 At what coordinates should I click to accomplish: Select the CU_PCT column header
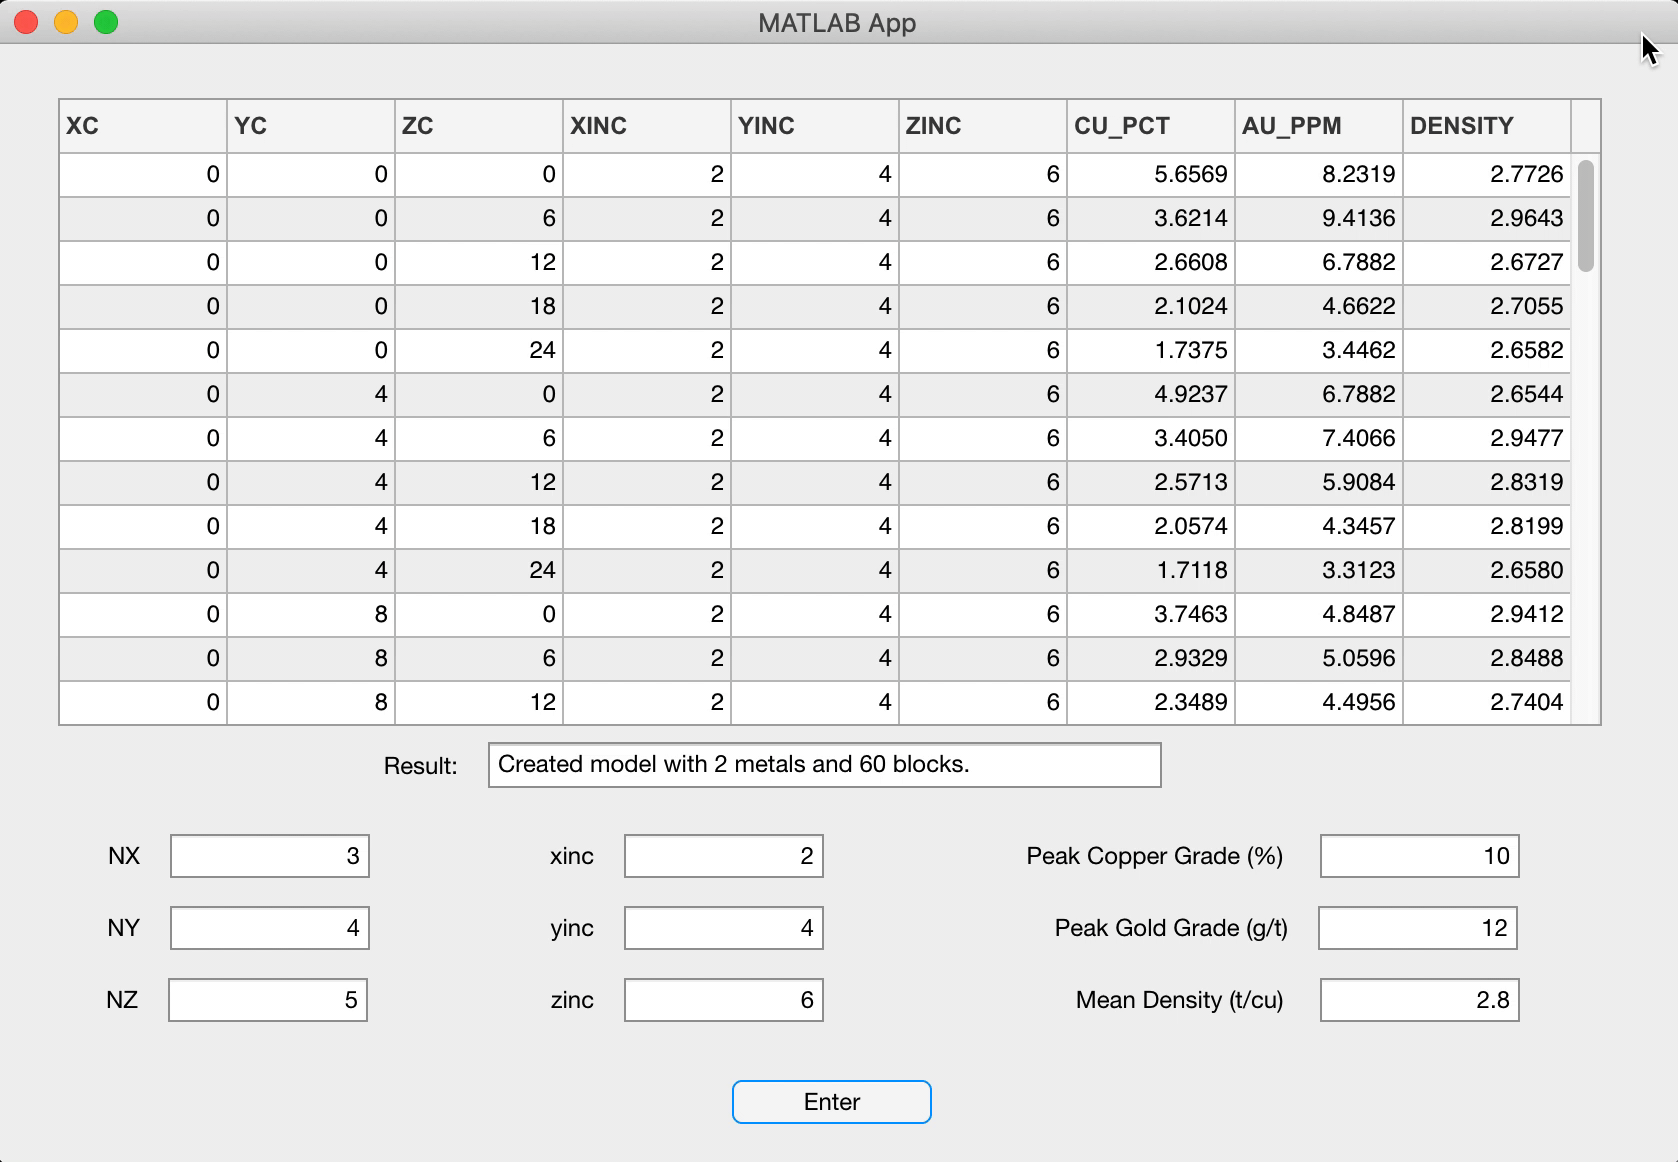click(x=1150, y=126)
